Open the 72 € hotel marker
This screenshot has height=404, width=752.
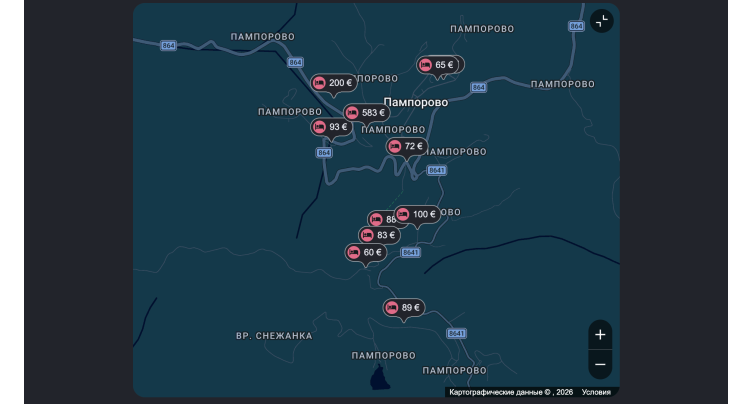tap(407, 146)
